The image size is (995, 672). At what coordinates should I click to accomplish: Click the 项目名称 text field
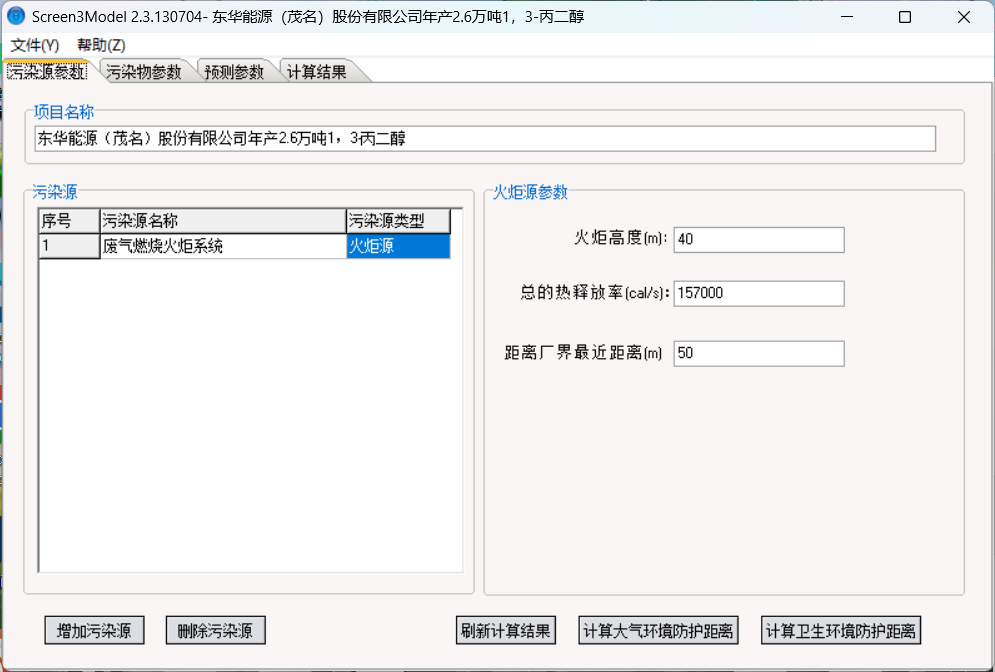point(485,138)
